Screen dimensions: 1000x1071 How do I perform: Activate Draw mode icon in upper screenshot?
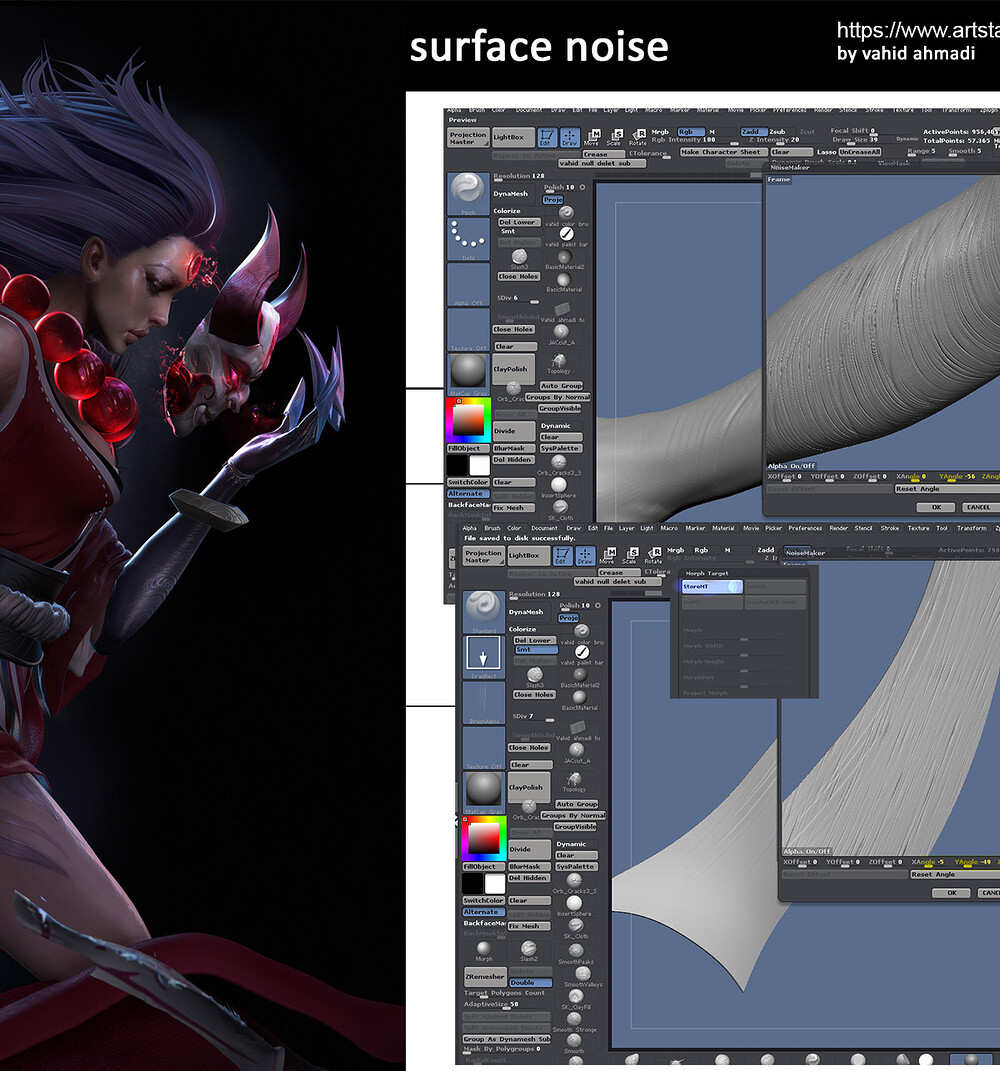coord(569,137)
